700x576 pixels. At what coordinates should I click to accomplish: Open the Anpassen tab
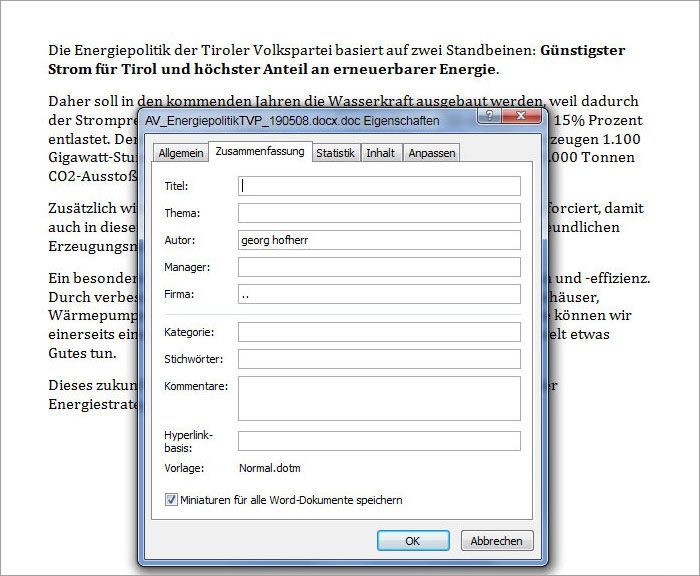point(432,153)
